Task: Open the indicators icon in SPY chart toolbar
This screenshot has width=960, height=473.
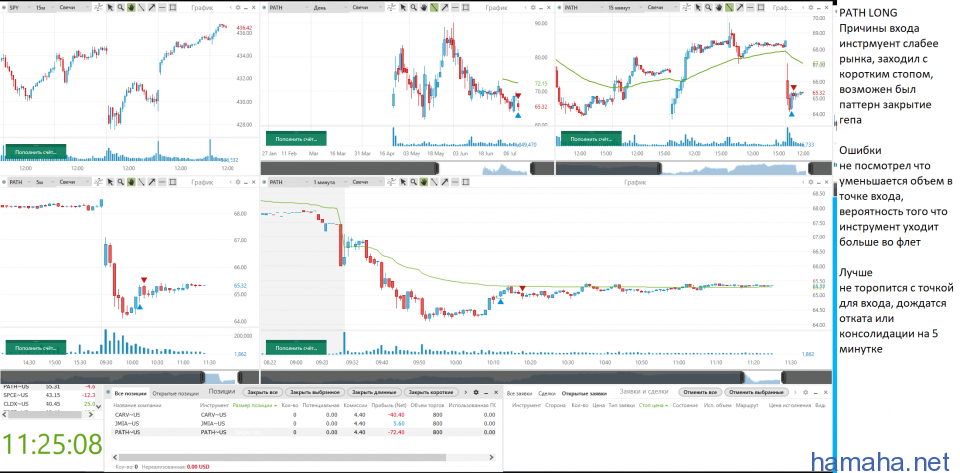Action: pos(98,8)
